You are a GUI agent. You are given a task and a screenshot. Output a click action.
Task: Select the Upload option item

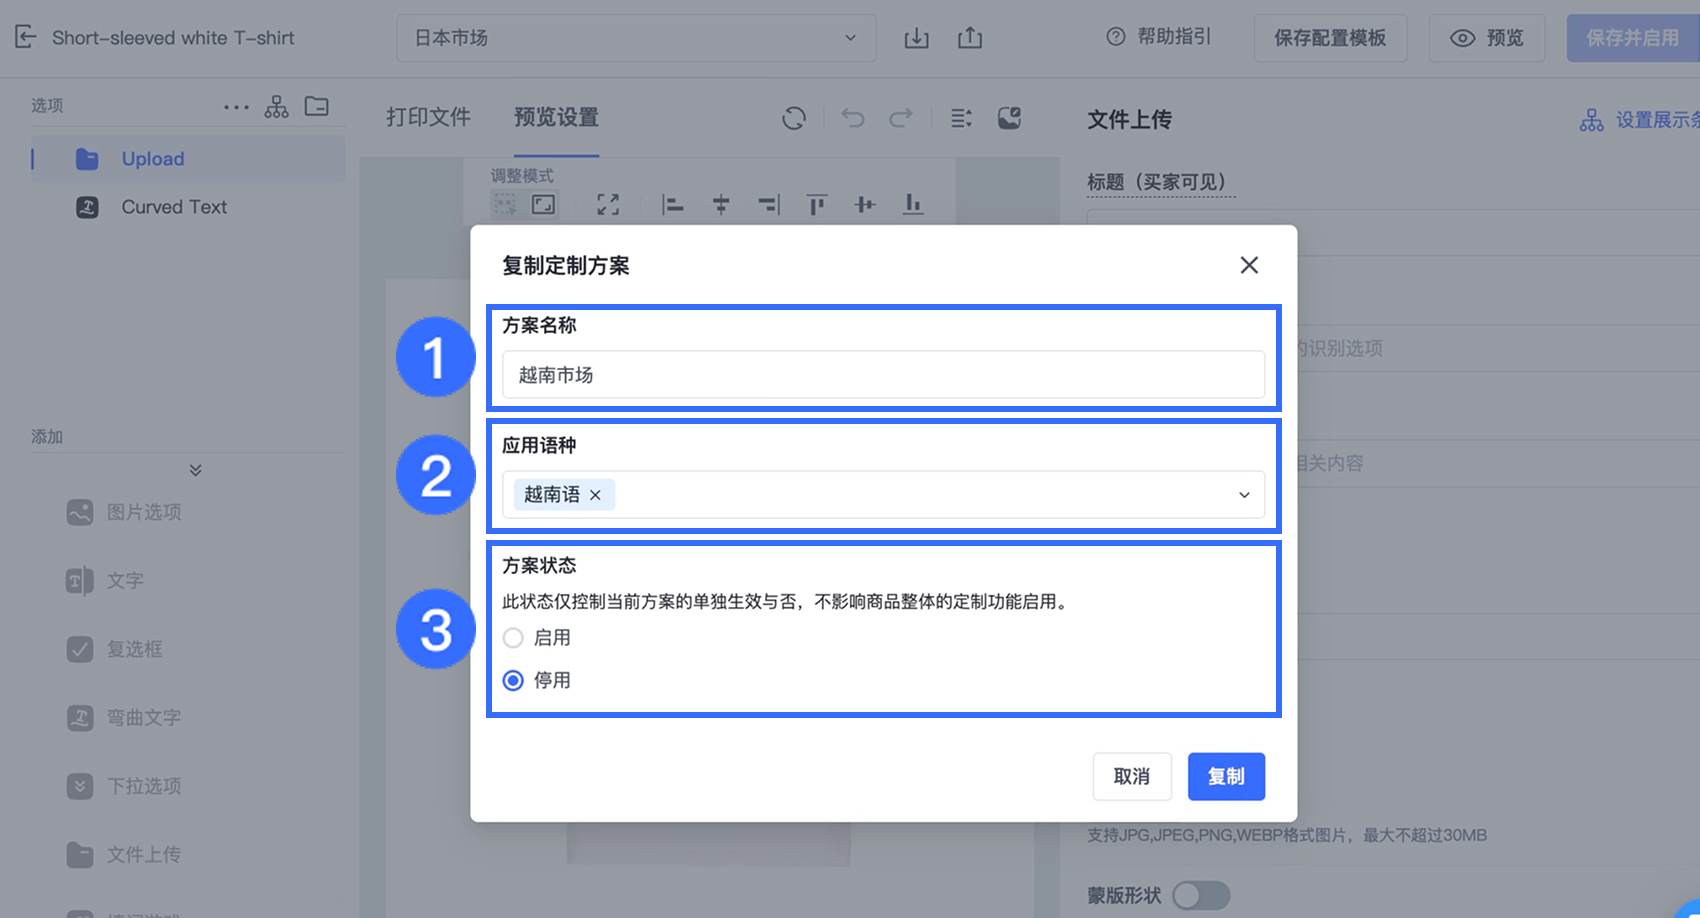click(188, 159)
